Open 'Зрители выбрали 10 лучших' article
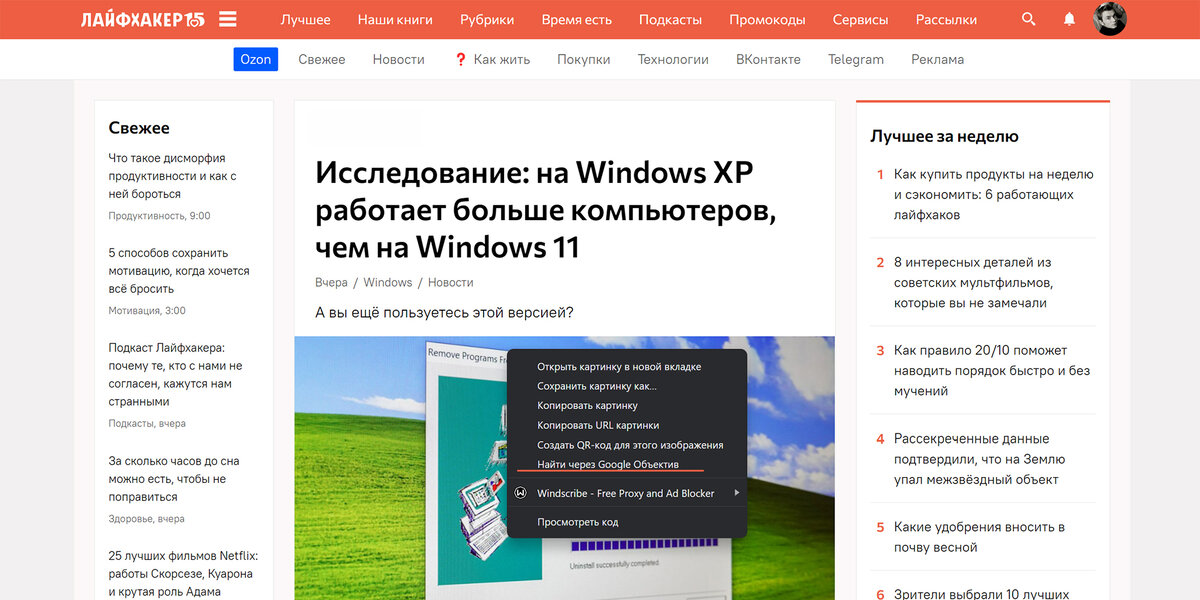This screenshot has width=1200, height=600. [x=982, y=593]
